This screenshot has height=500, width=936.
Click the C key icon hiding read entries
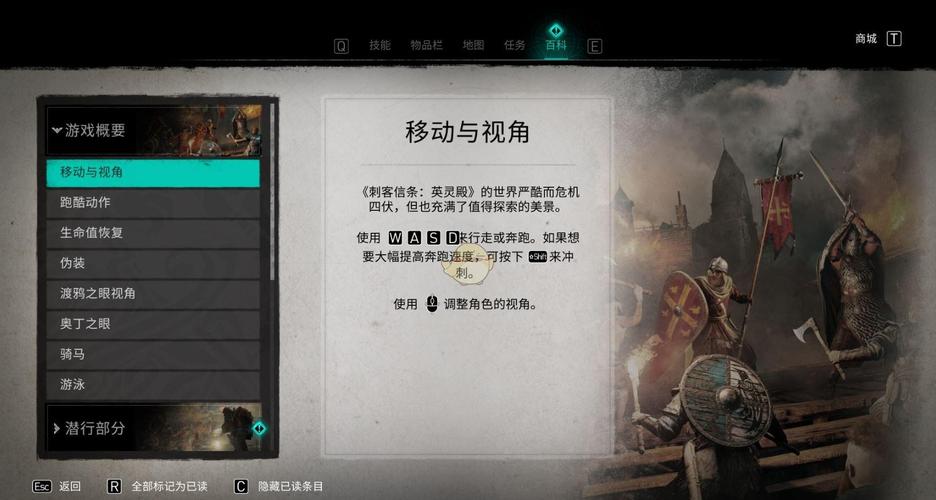(241, 486)
